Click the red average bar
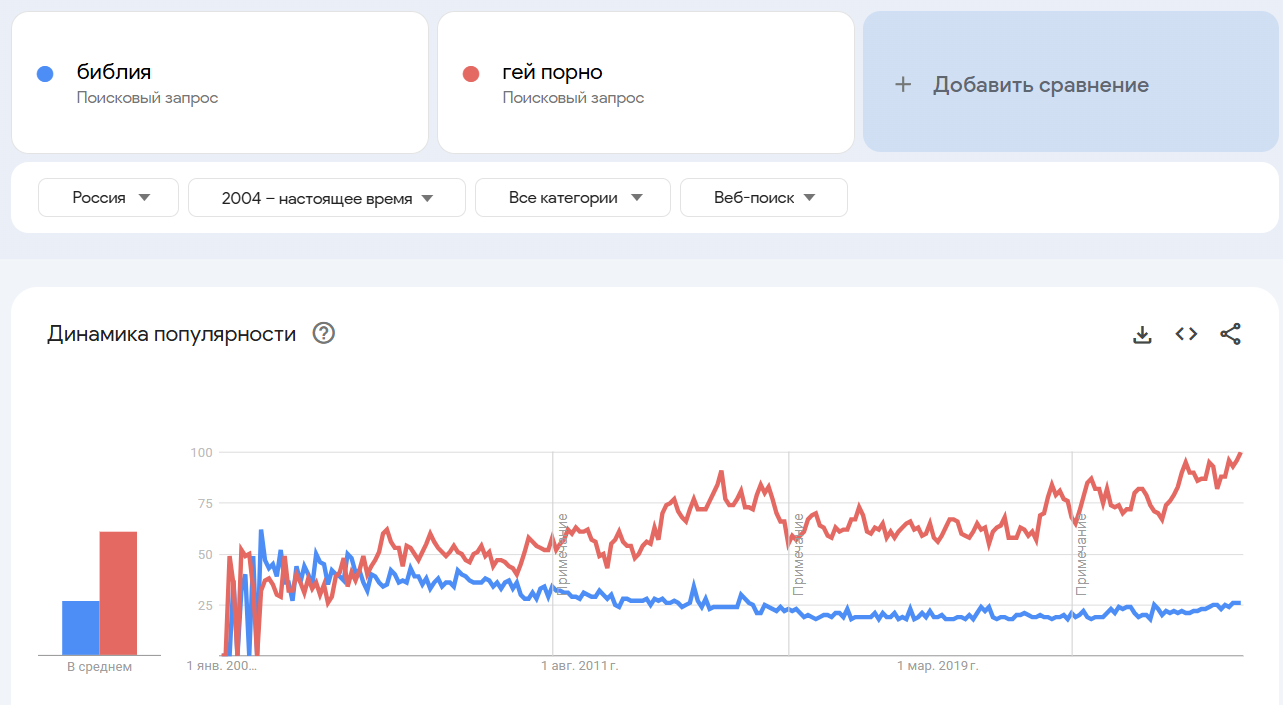The height and width of the screenshot is (705, 1283). pos(118,593)
